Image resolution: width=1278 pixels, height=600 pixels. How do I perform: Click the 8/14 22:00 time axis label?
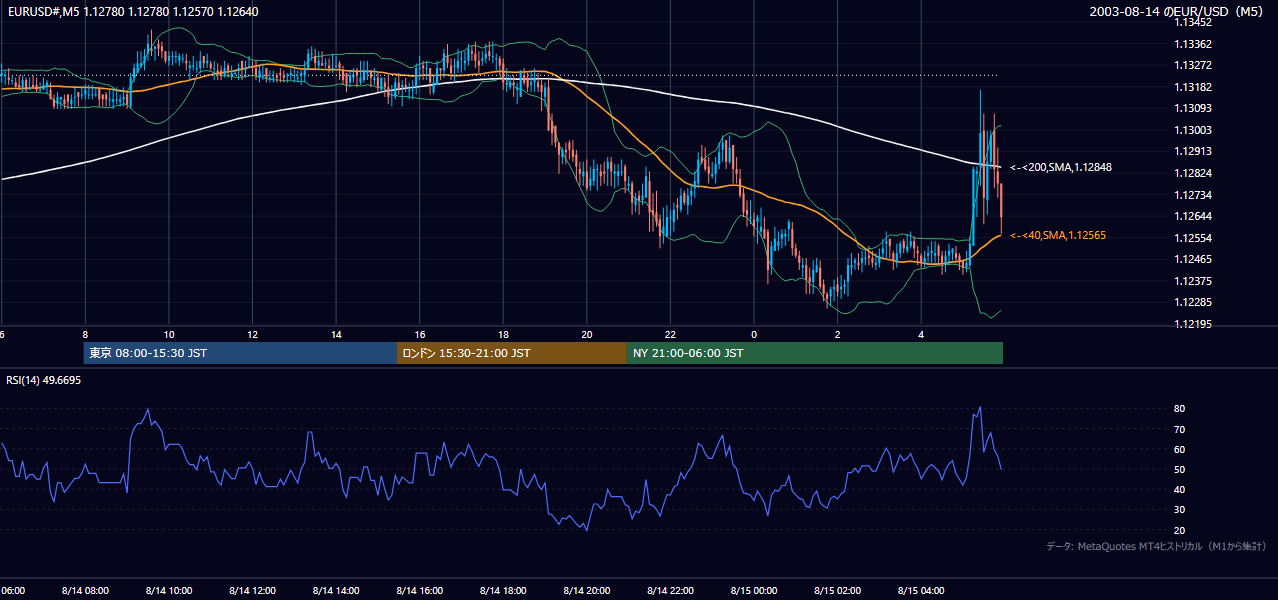click(670, 590)
